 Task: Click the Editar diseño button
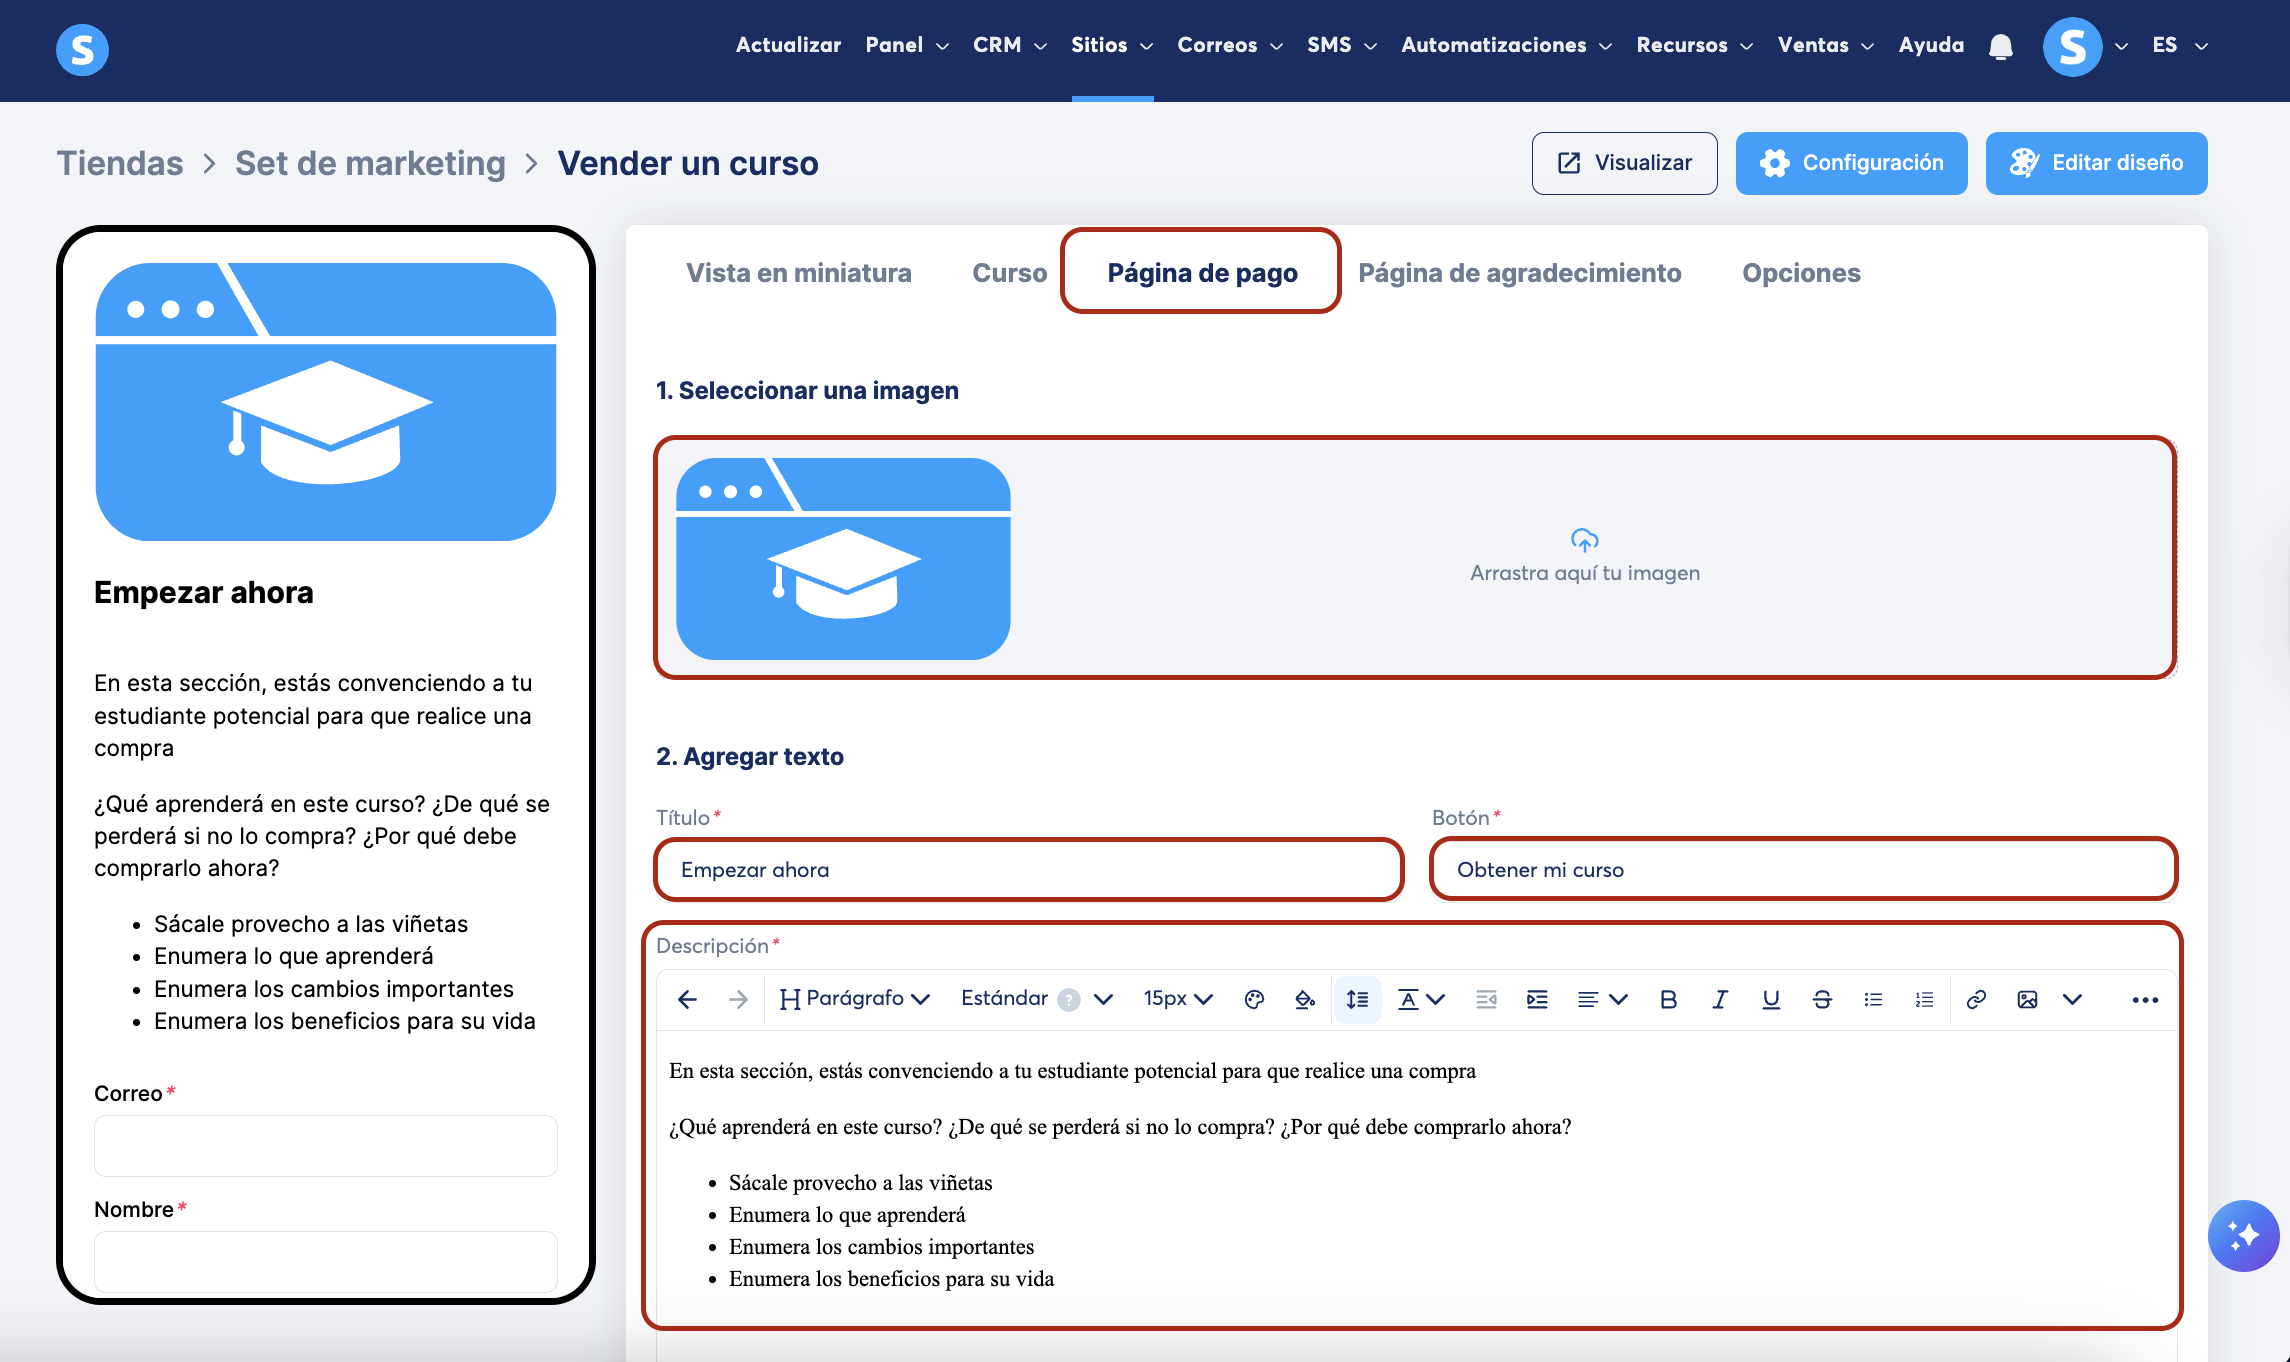(2096, 163)
